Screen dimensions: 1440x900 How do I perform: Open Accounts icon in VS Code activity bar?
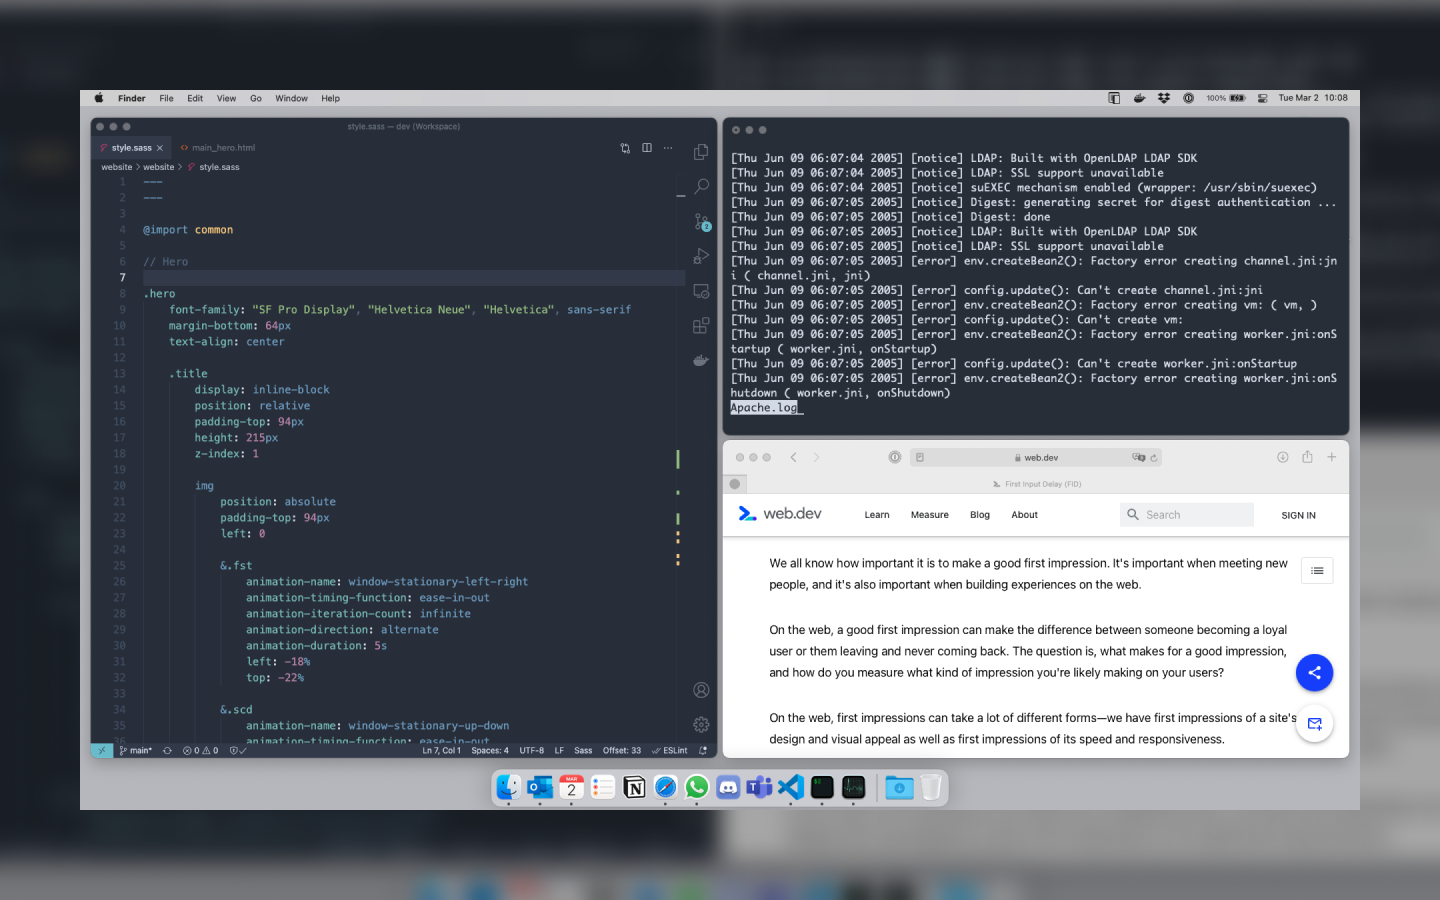tap(701, 690)
